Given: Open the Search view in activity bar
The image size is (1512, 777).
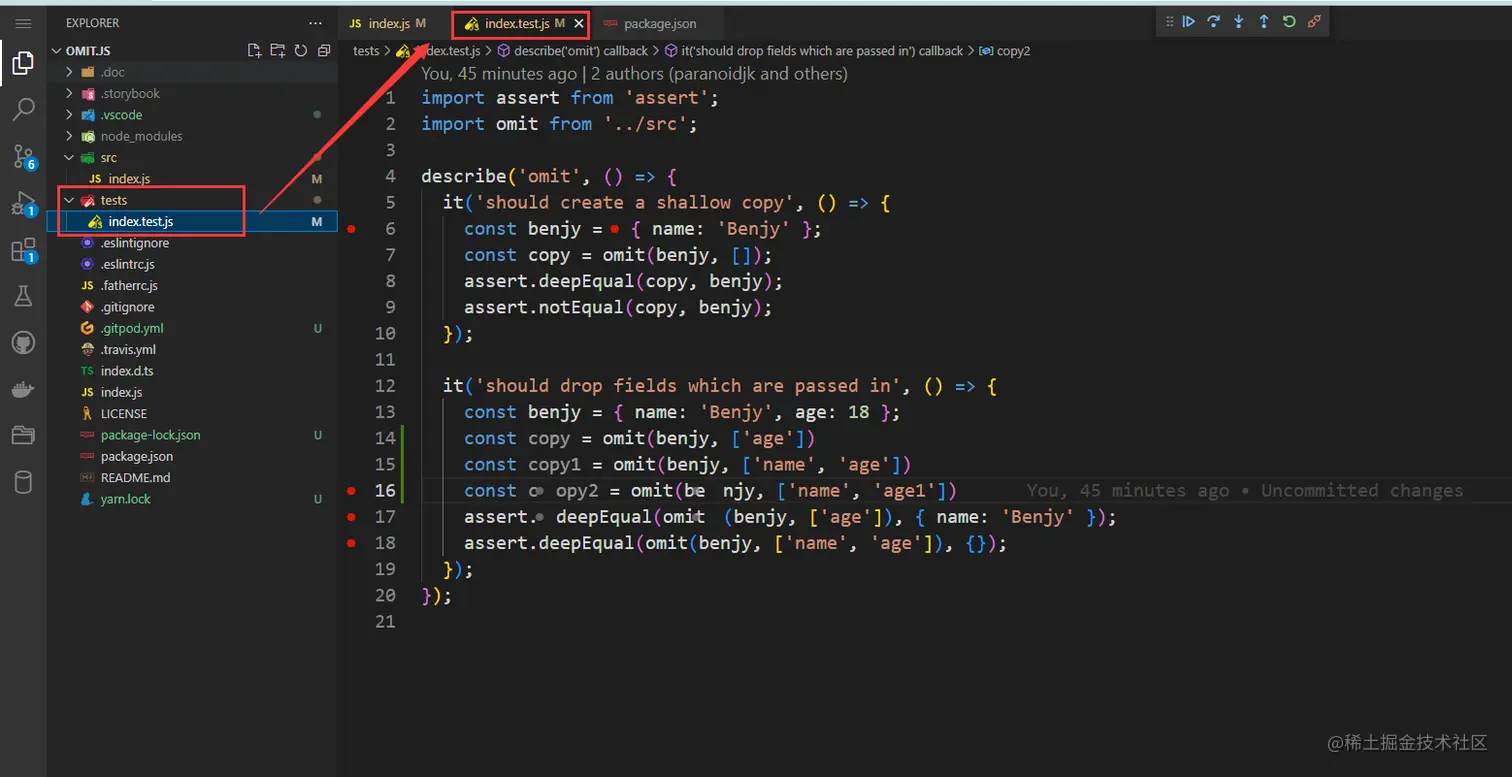Looking at the screenshot, I should (23, 109).
